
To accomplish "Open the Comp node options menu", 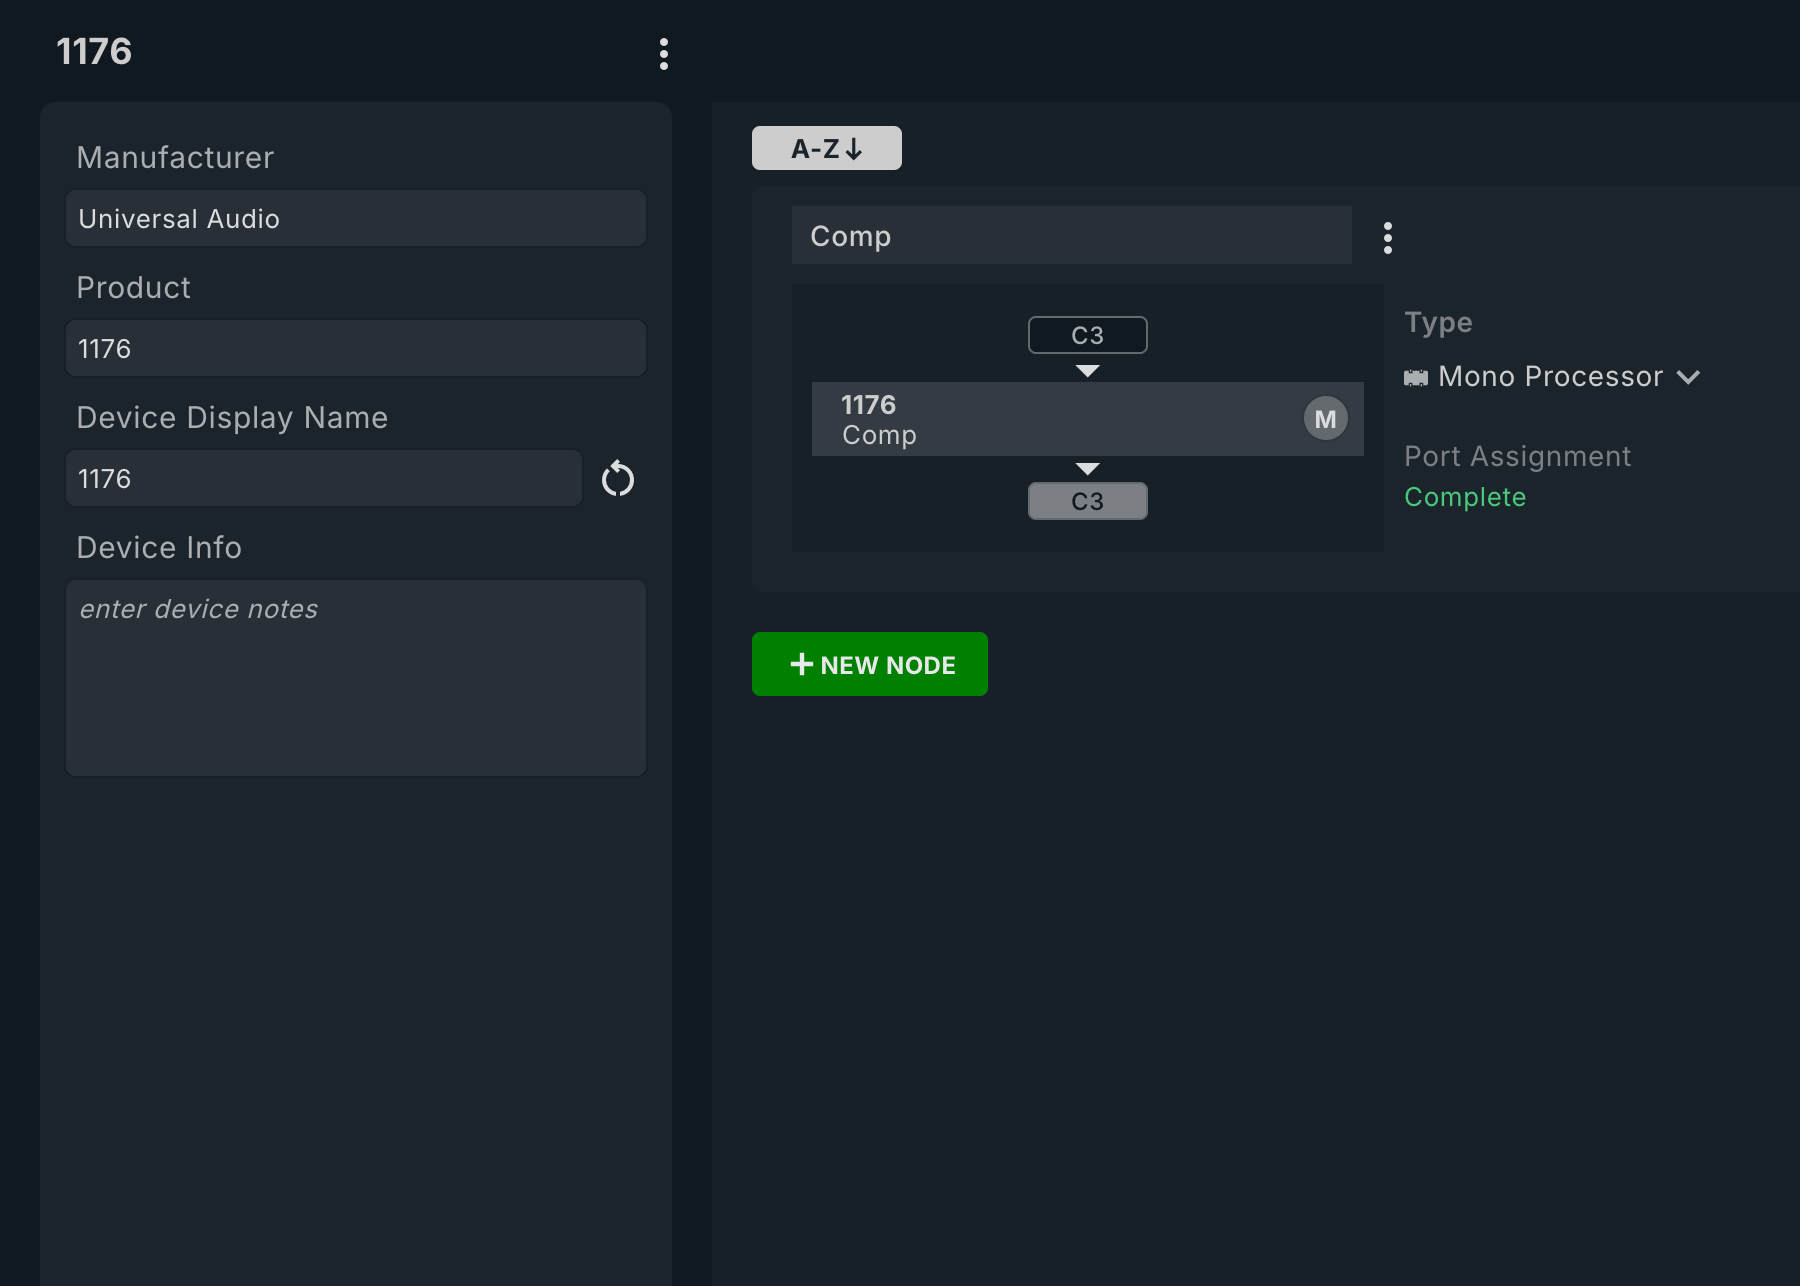I will tap(1387, 238).
